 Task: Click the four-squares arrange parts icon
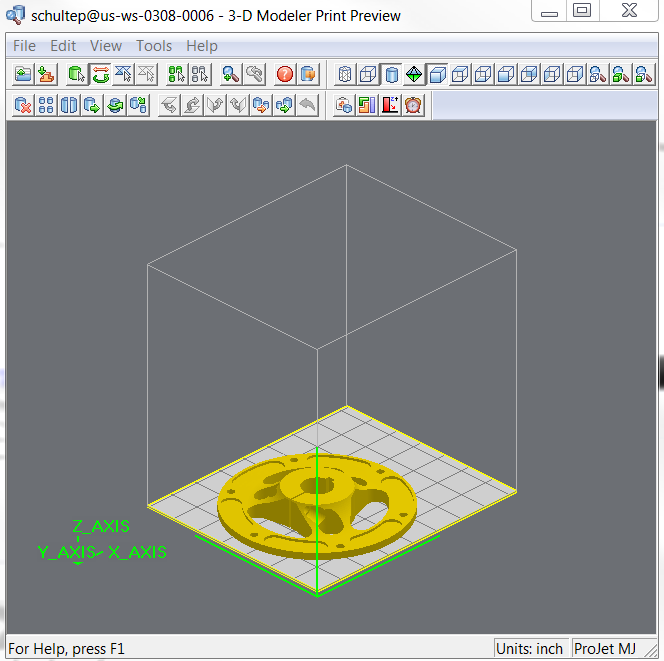tap(46, 105)
